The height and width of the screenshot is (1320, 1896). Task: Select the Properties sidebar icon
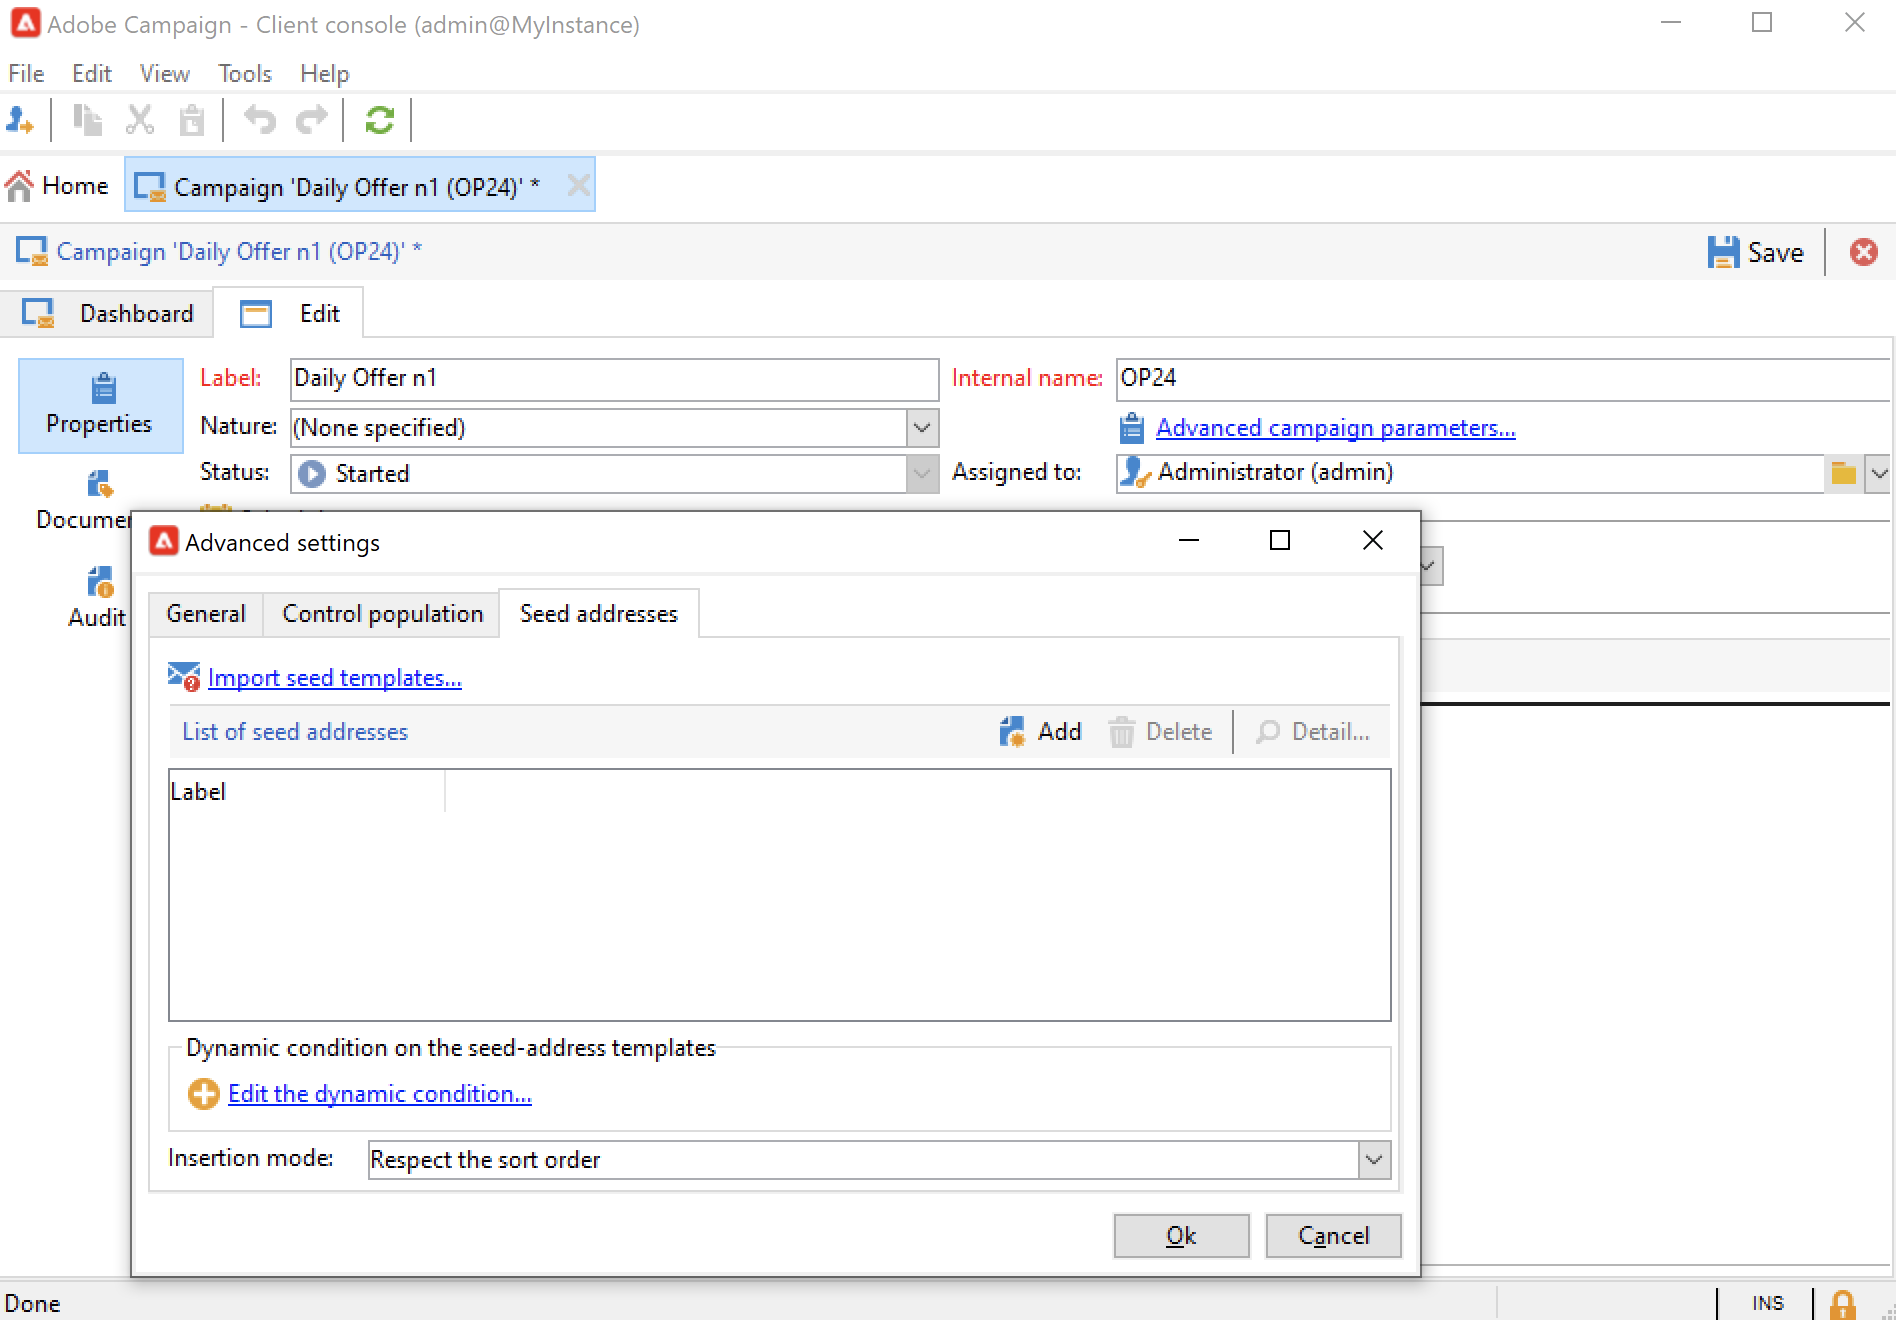[100, 405]
